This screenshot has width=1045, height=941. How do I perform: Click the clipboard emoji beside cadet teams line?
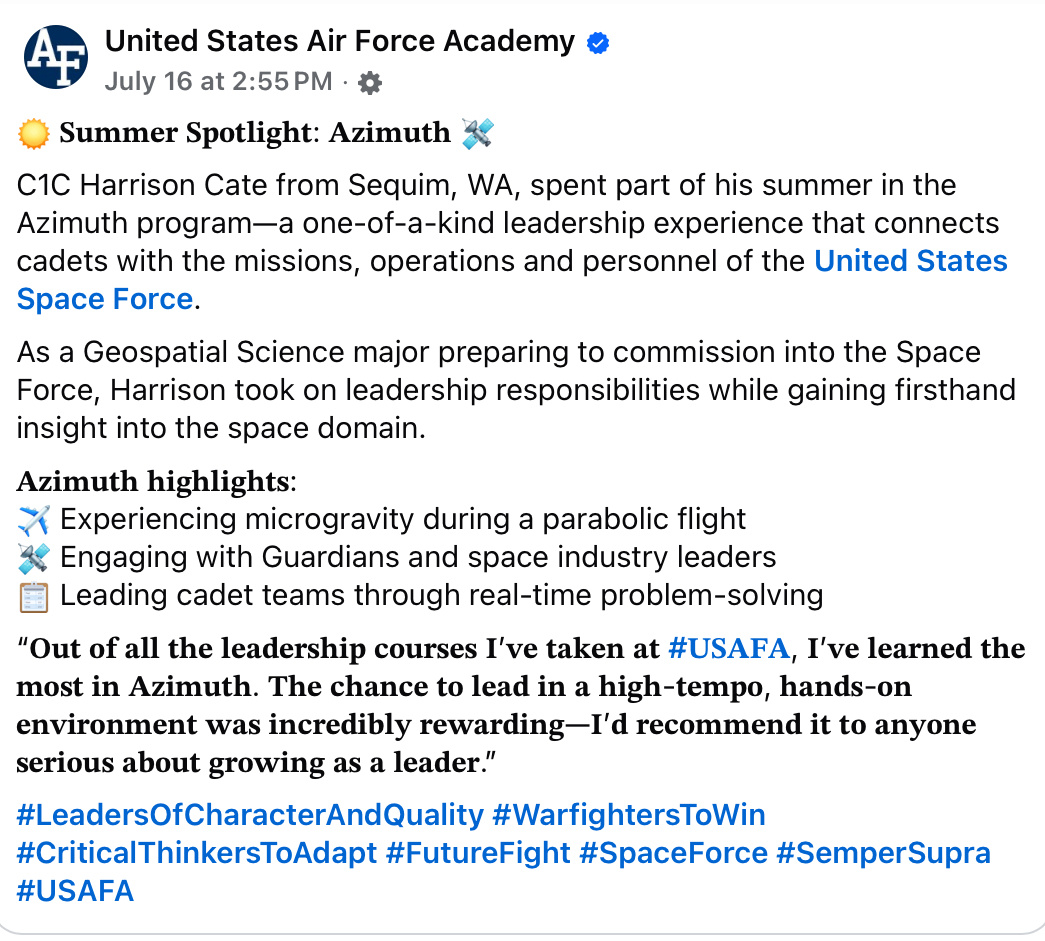[33, 596]
